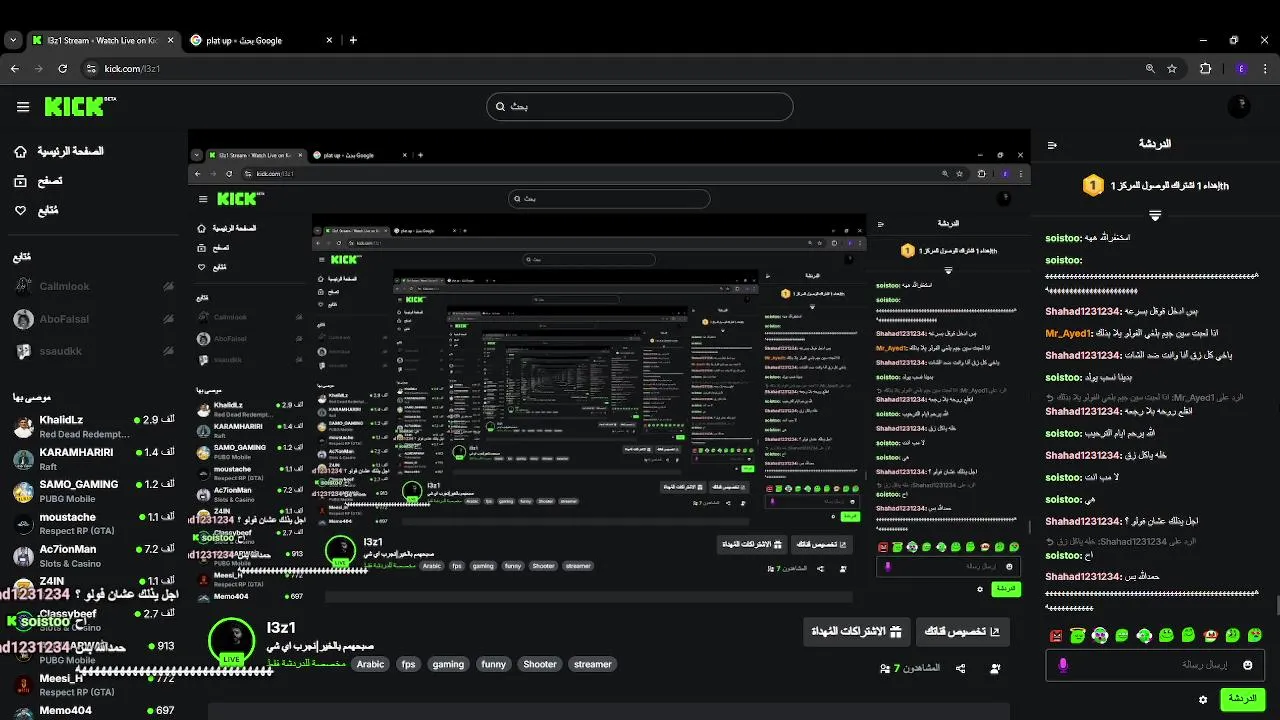Image resolution: width=1280 pixels, height=720 pixels.
Task: Collapse the chat panel with arrow icon
Action: click(1052, 145)
